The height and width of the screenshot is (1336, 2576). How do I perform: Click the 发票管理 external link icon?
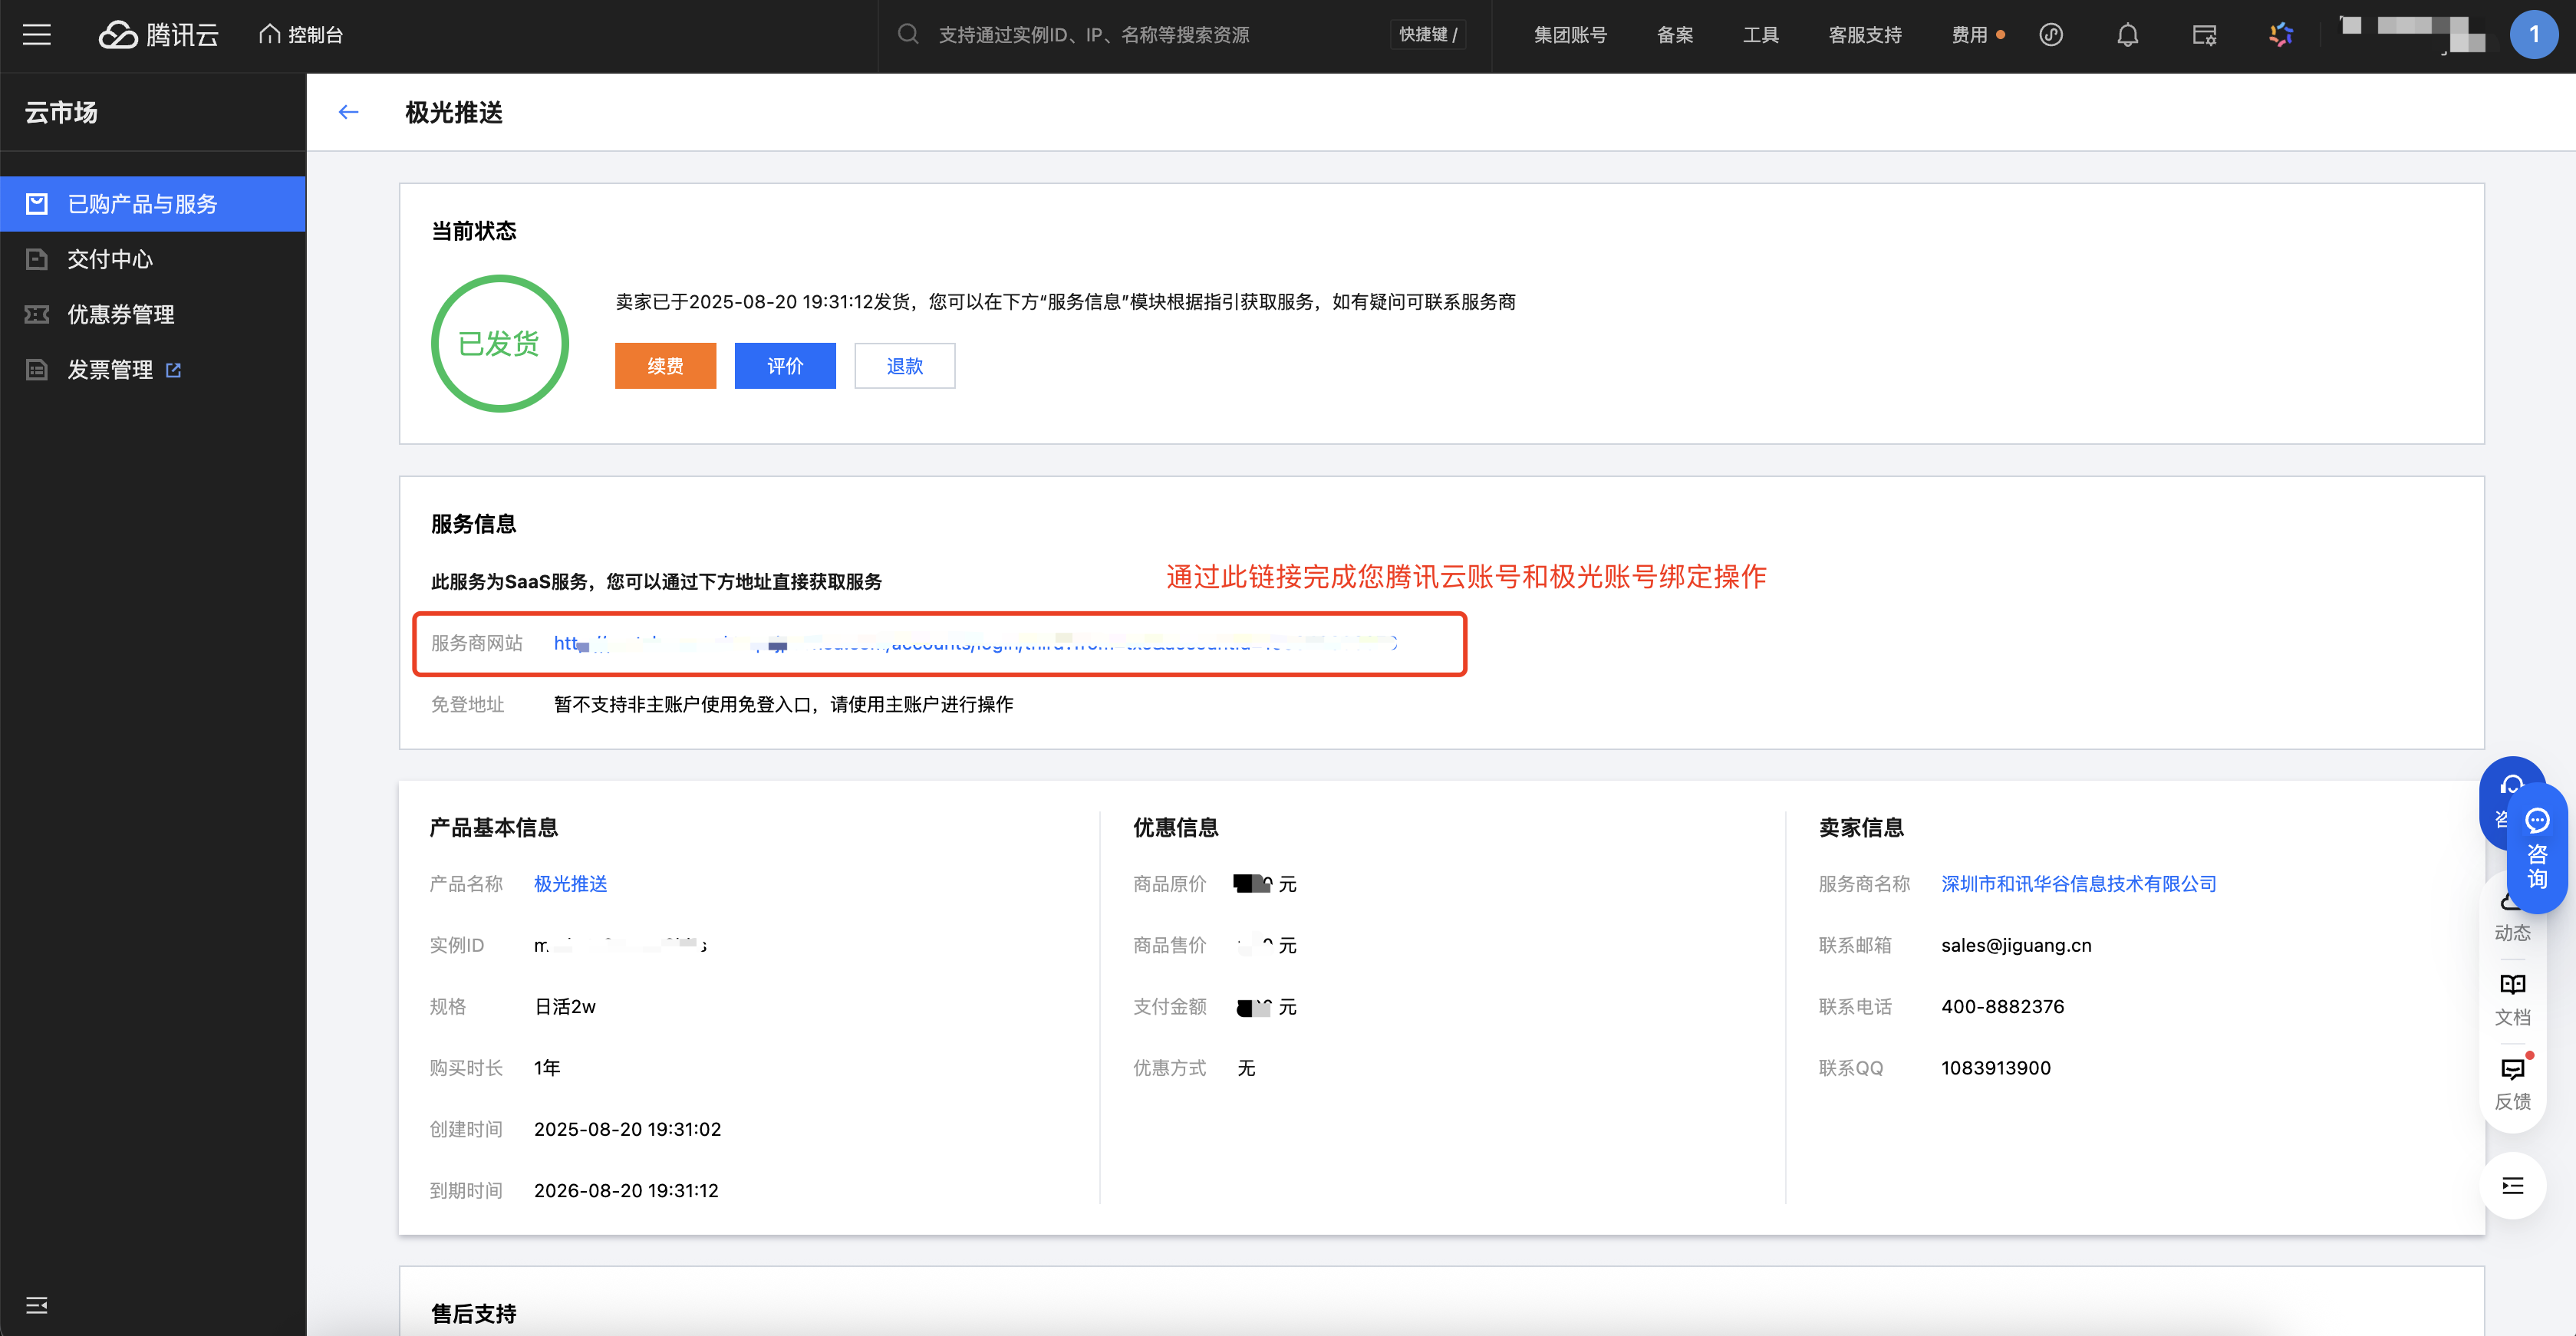174,370
